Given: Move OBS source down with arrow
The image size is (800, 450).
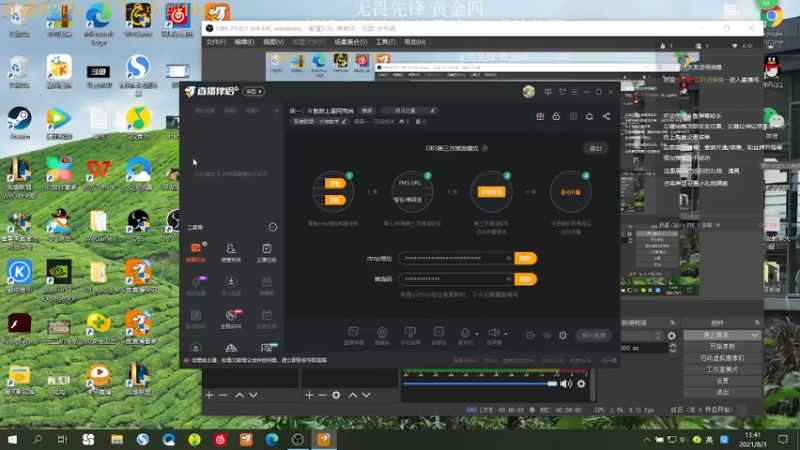Looking at the screenshot, I should click(x=366, y=395).
